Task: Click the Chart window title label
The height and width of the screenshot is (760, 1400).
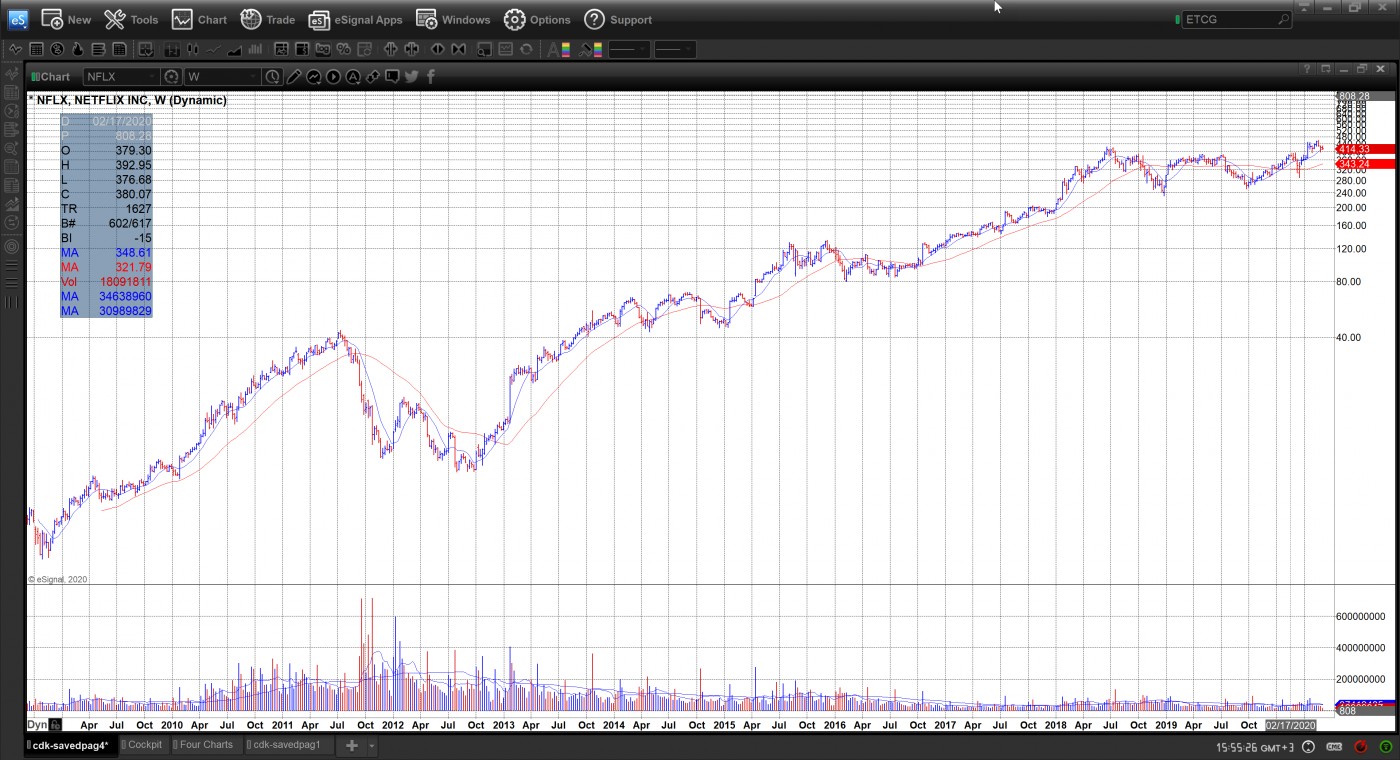Action: 55,76
